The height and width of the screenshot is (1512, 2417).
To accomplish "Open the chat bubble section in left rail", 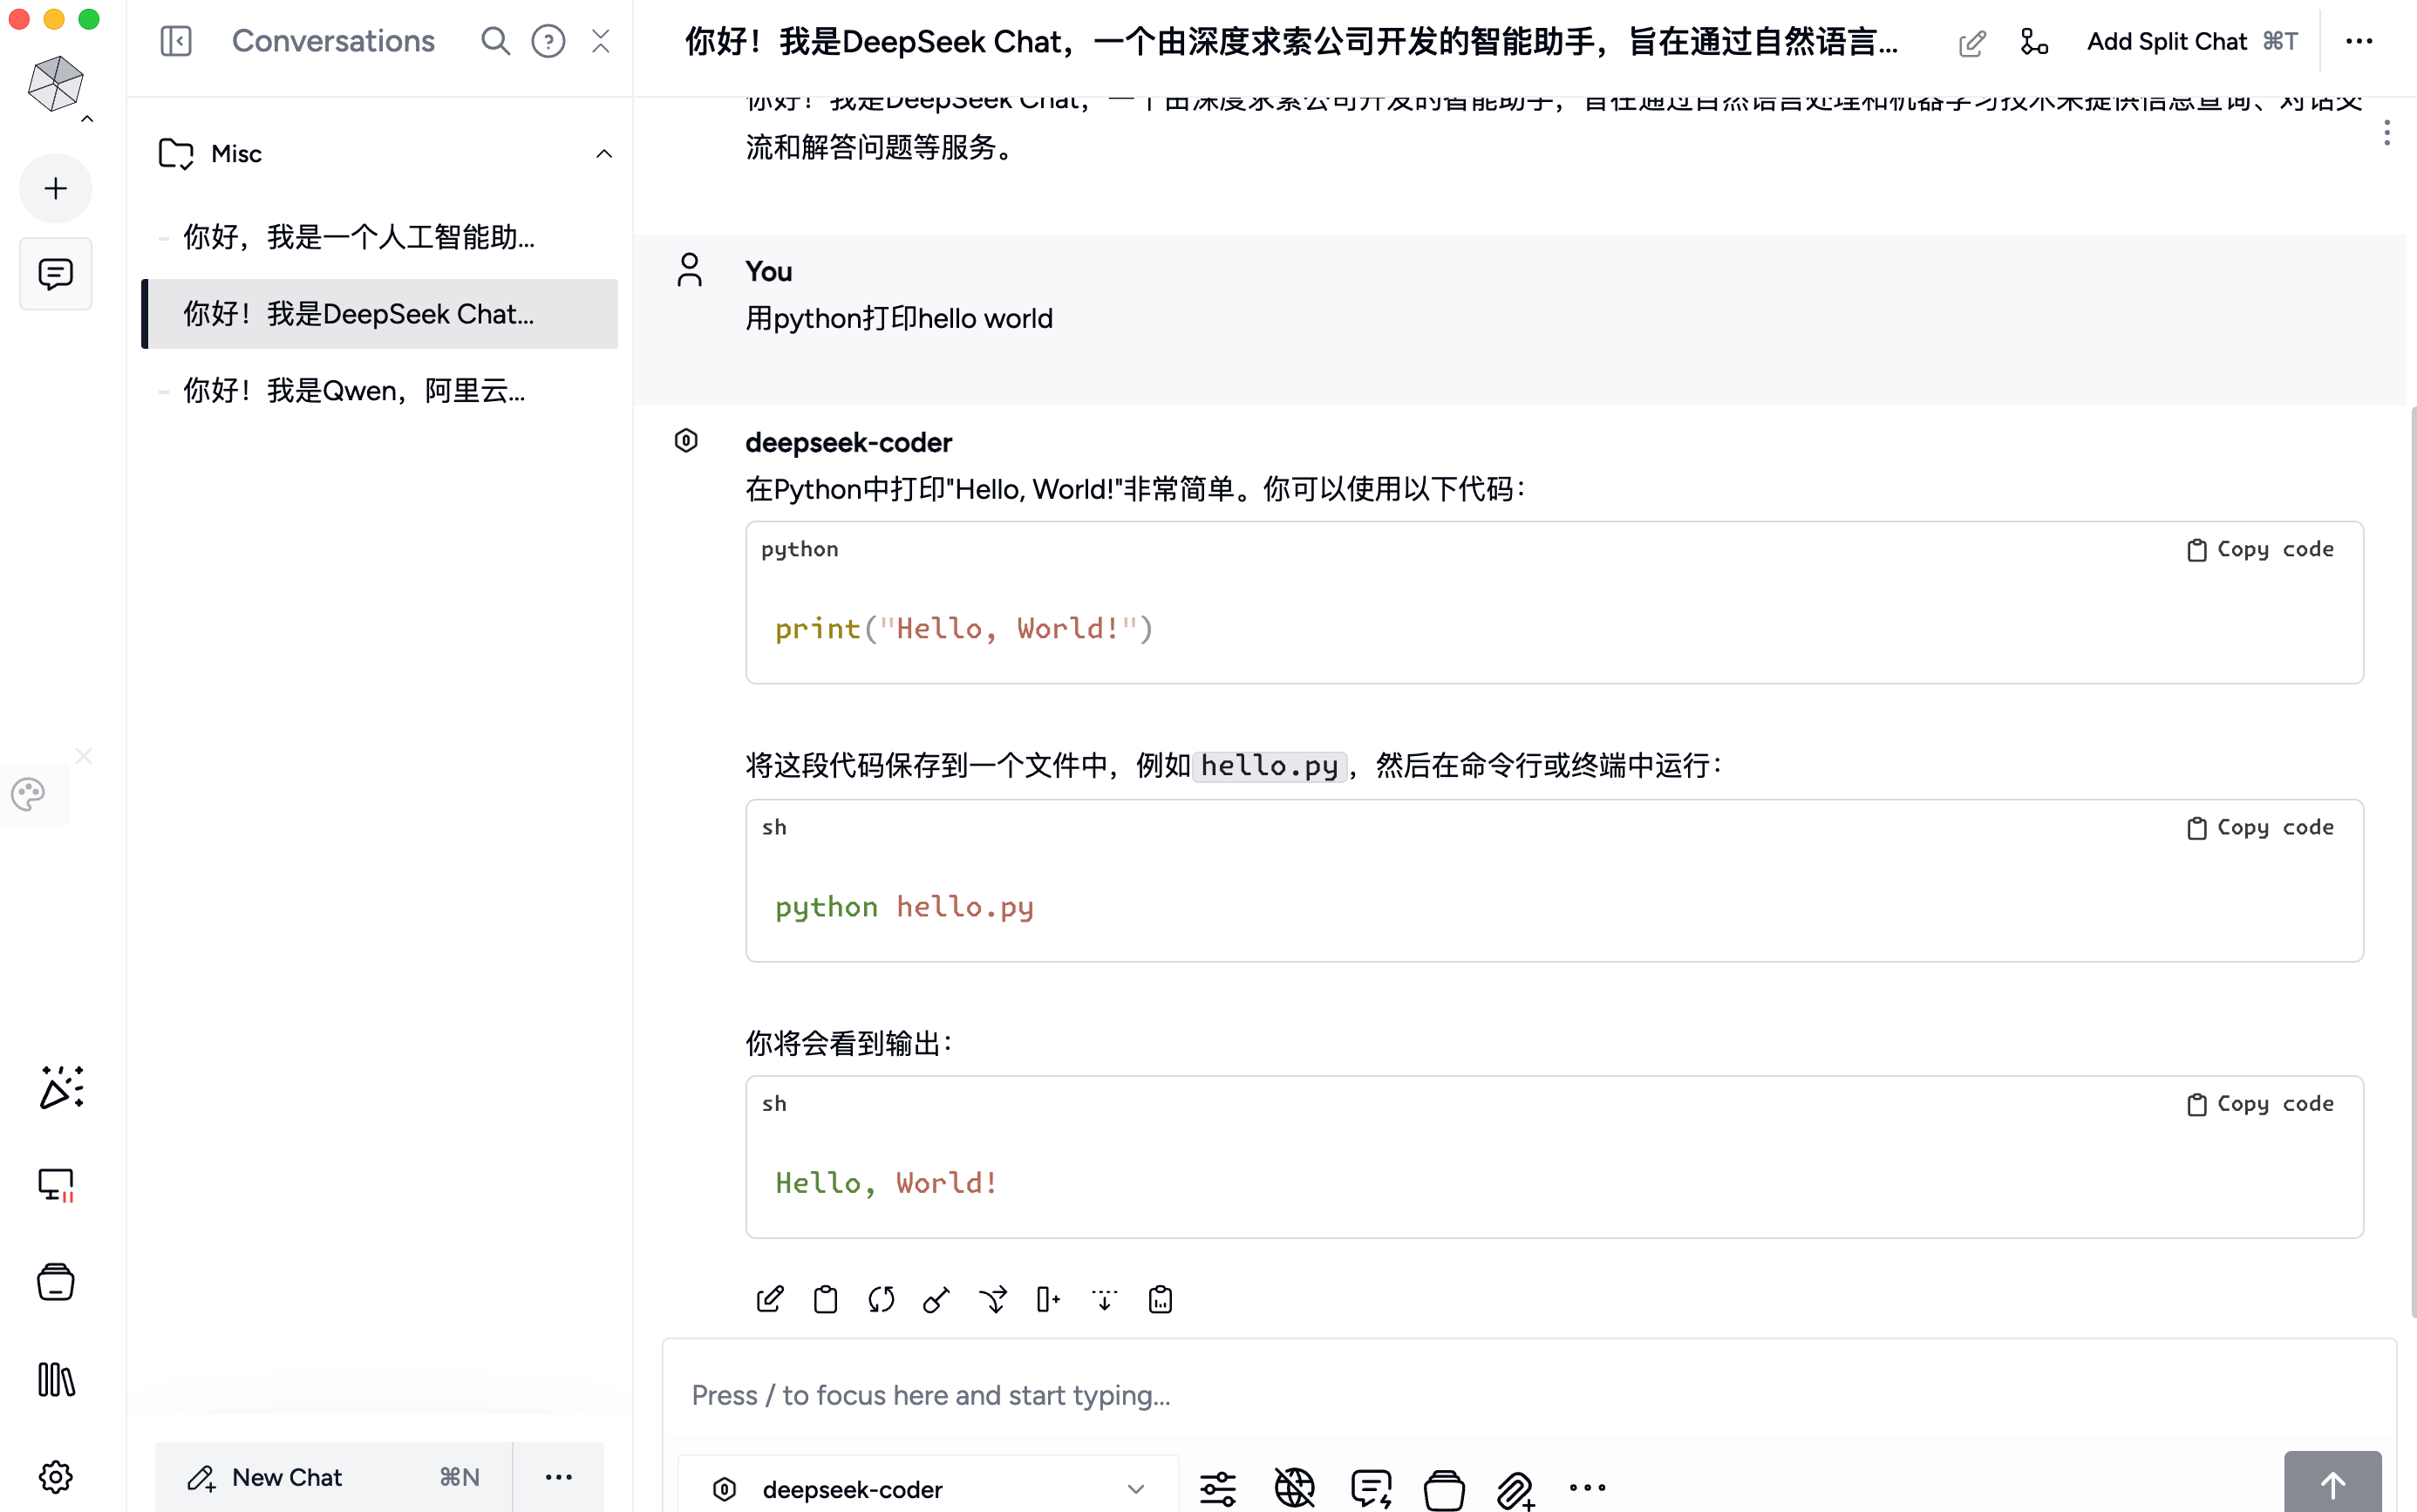I will click(56, 273).
